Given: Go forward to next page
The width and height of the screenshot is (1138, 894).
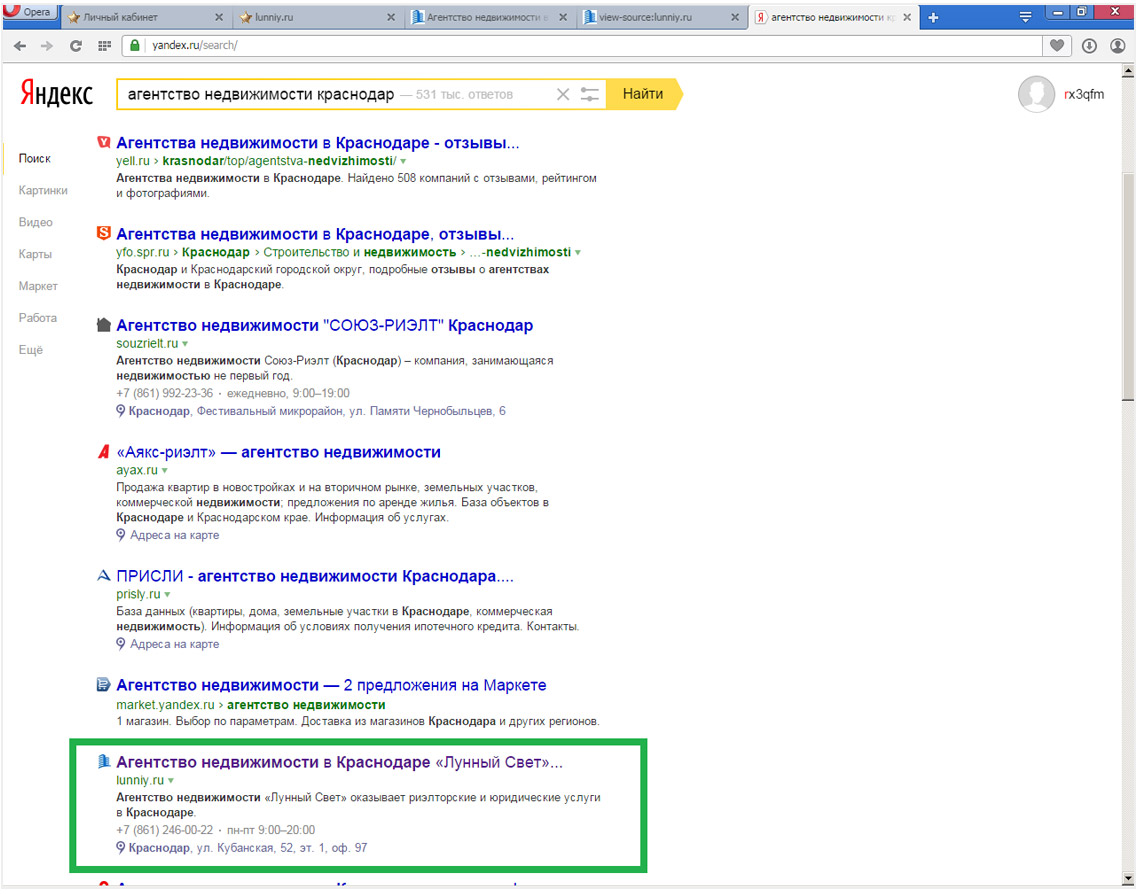Looking at the screenshot, I should point(47,46).
